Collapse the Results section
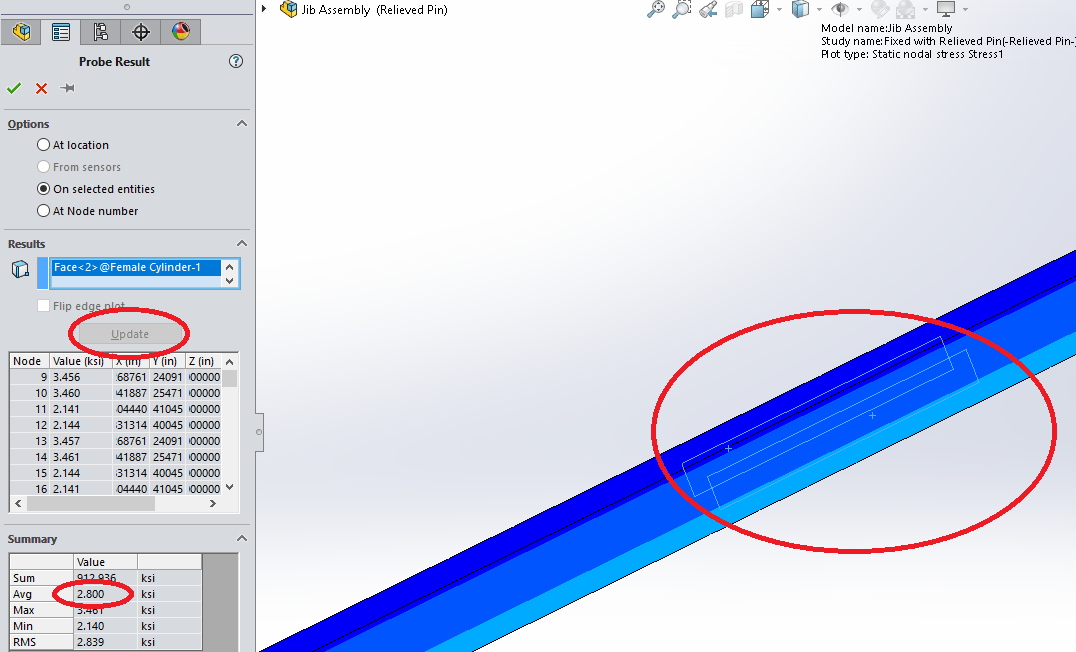1076x652 pixels. [x=242, y=244]
